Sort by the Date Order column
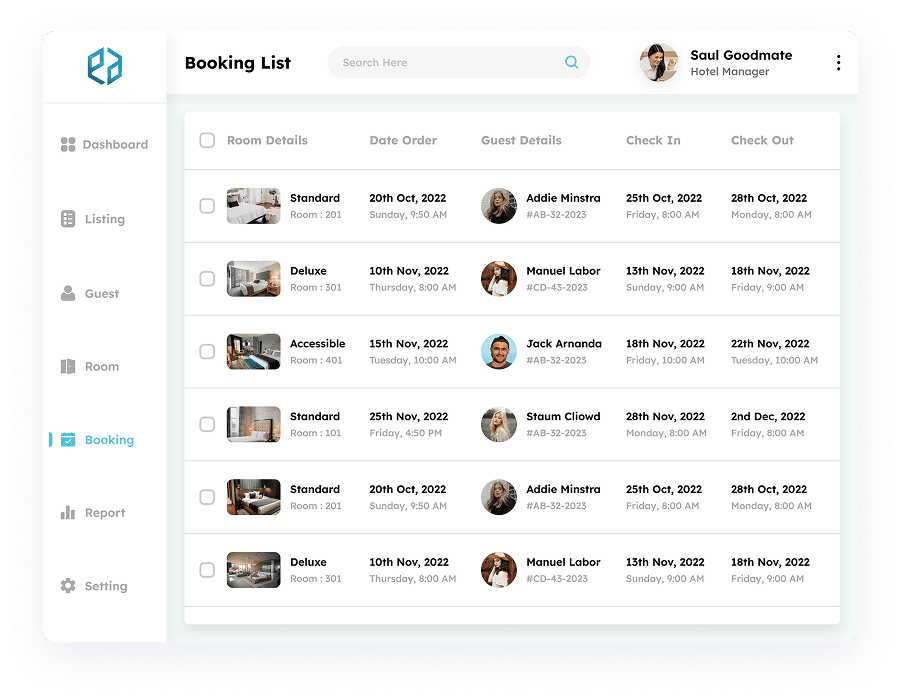This screenshot has width=901, height=697. click(x=403, y=140)
